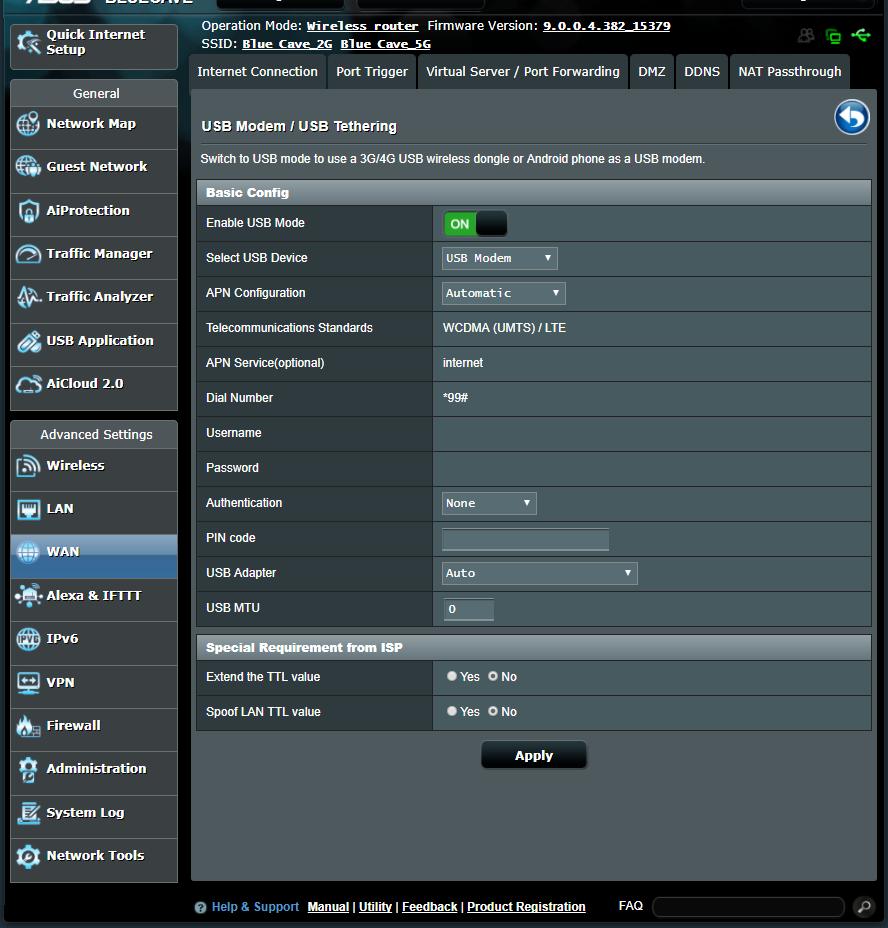The width and height of the screenshot is (888, 928).
Task: Open the LAN port icon
Action: 28,509
